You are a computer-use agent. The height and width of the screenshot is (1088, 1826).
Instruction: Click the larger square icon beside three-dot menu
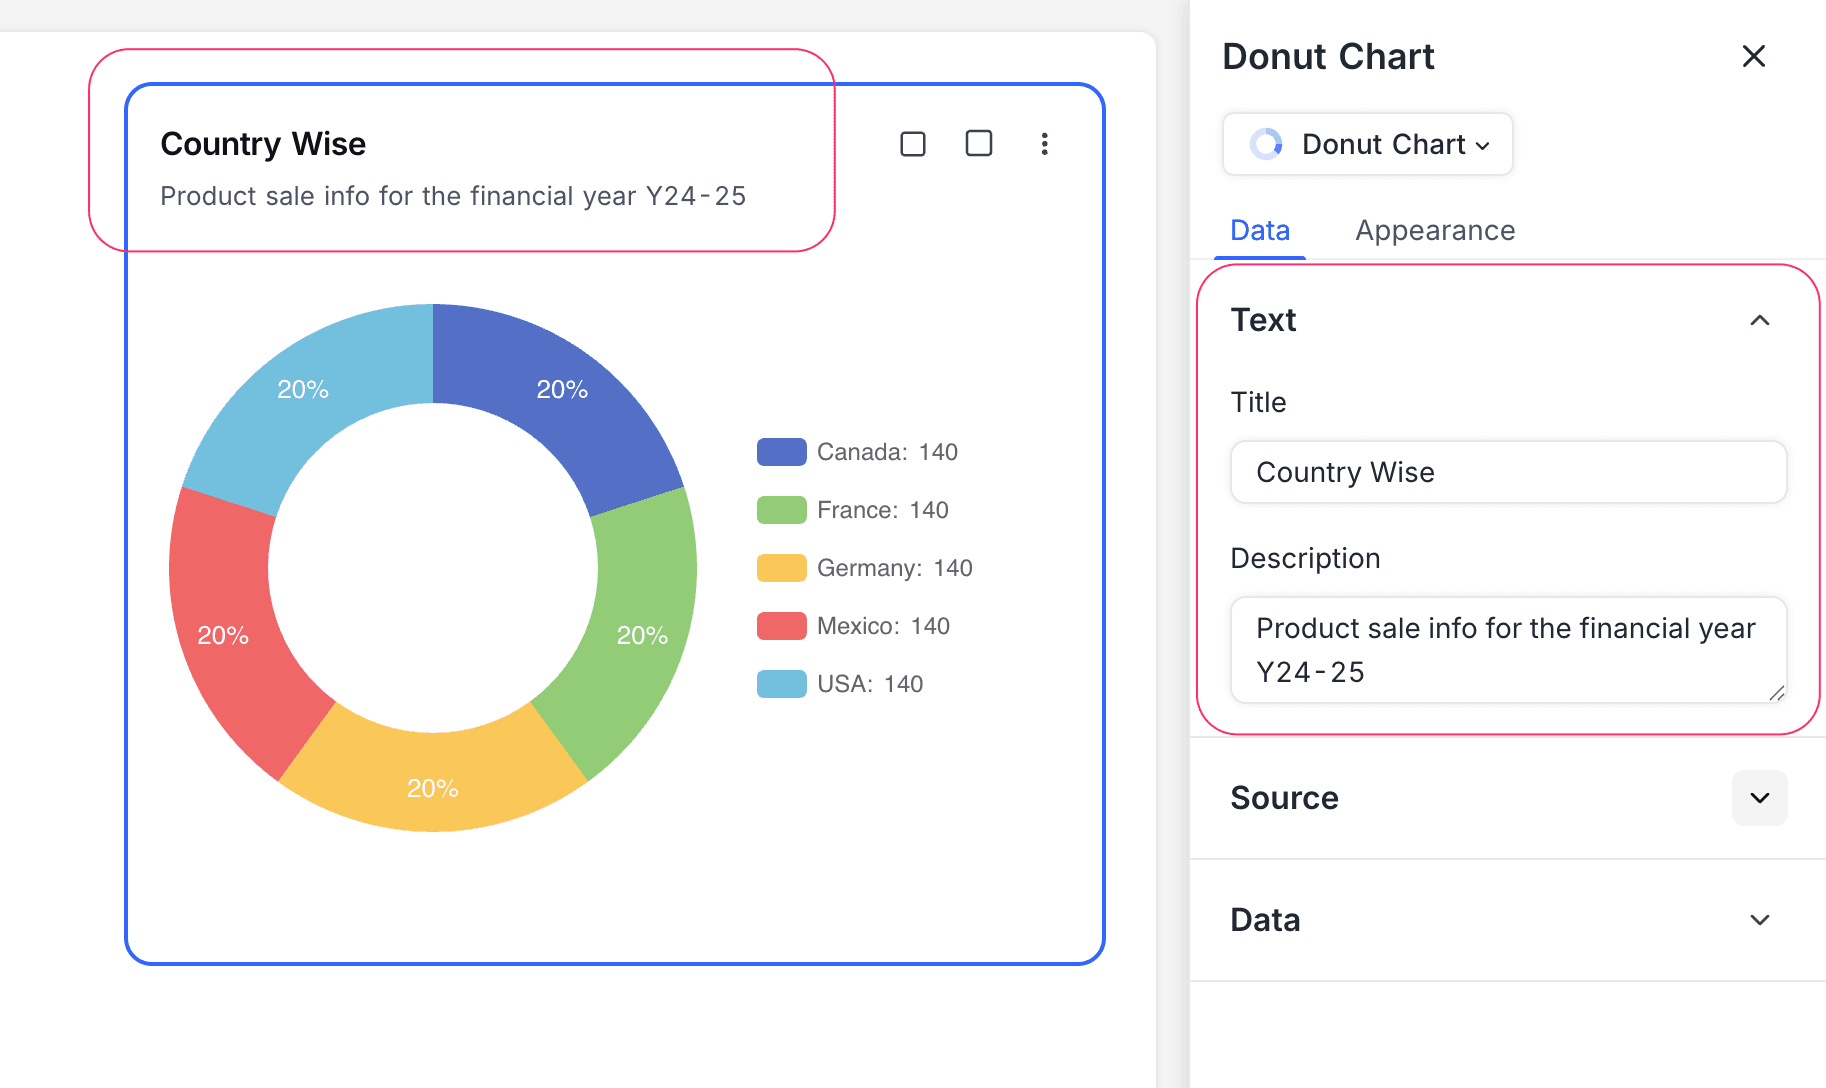pyautogui.click(x=978, y=144)
